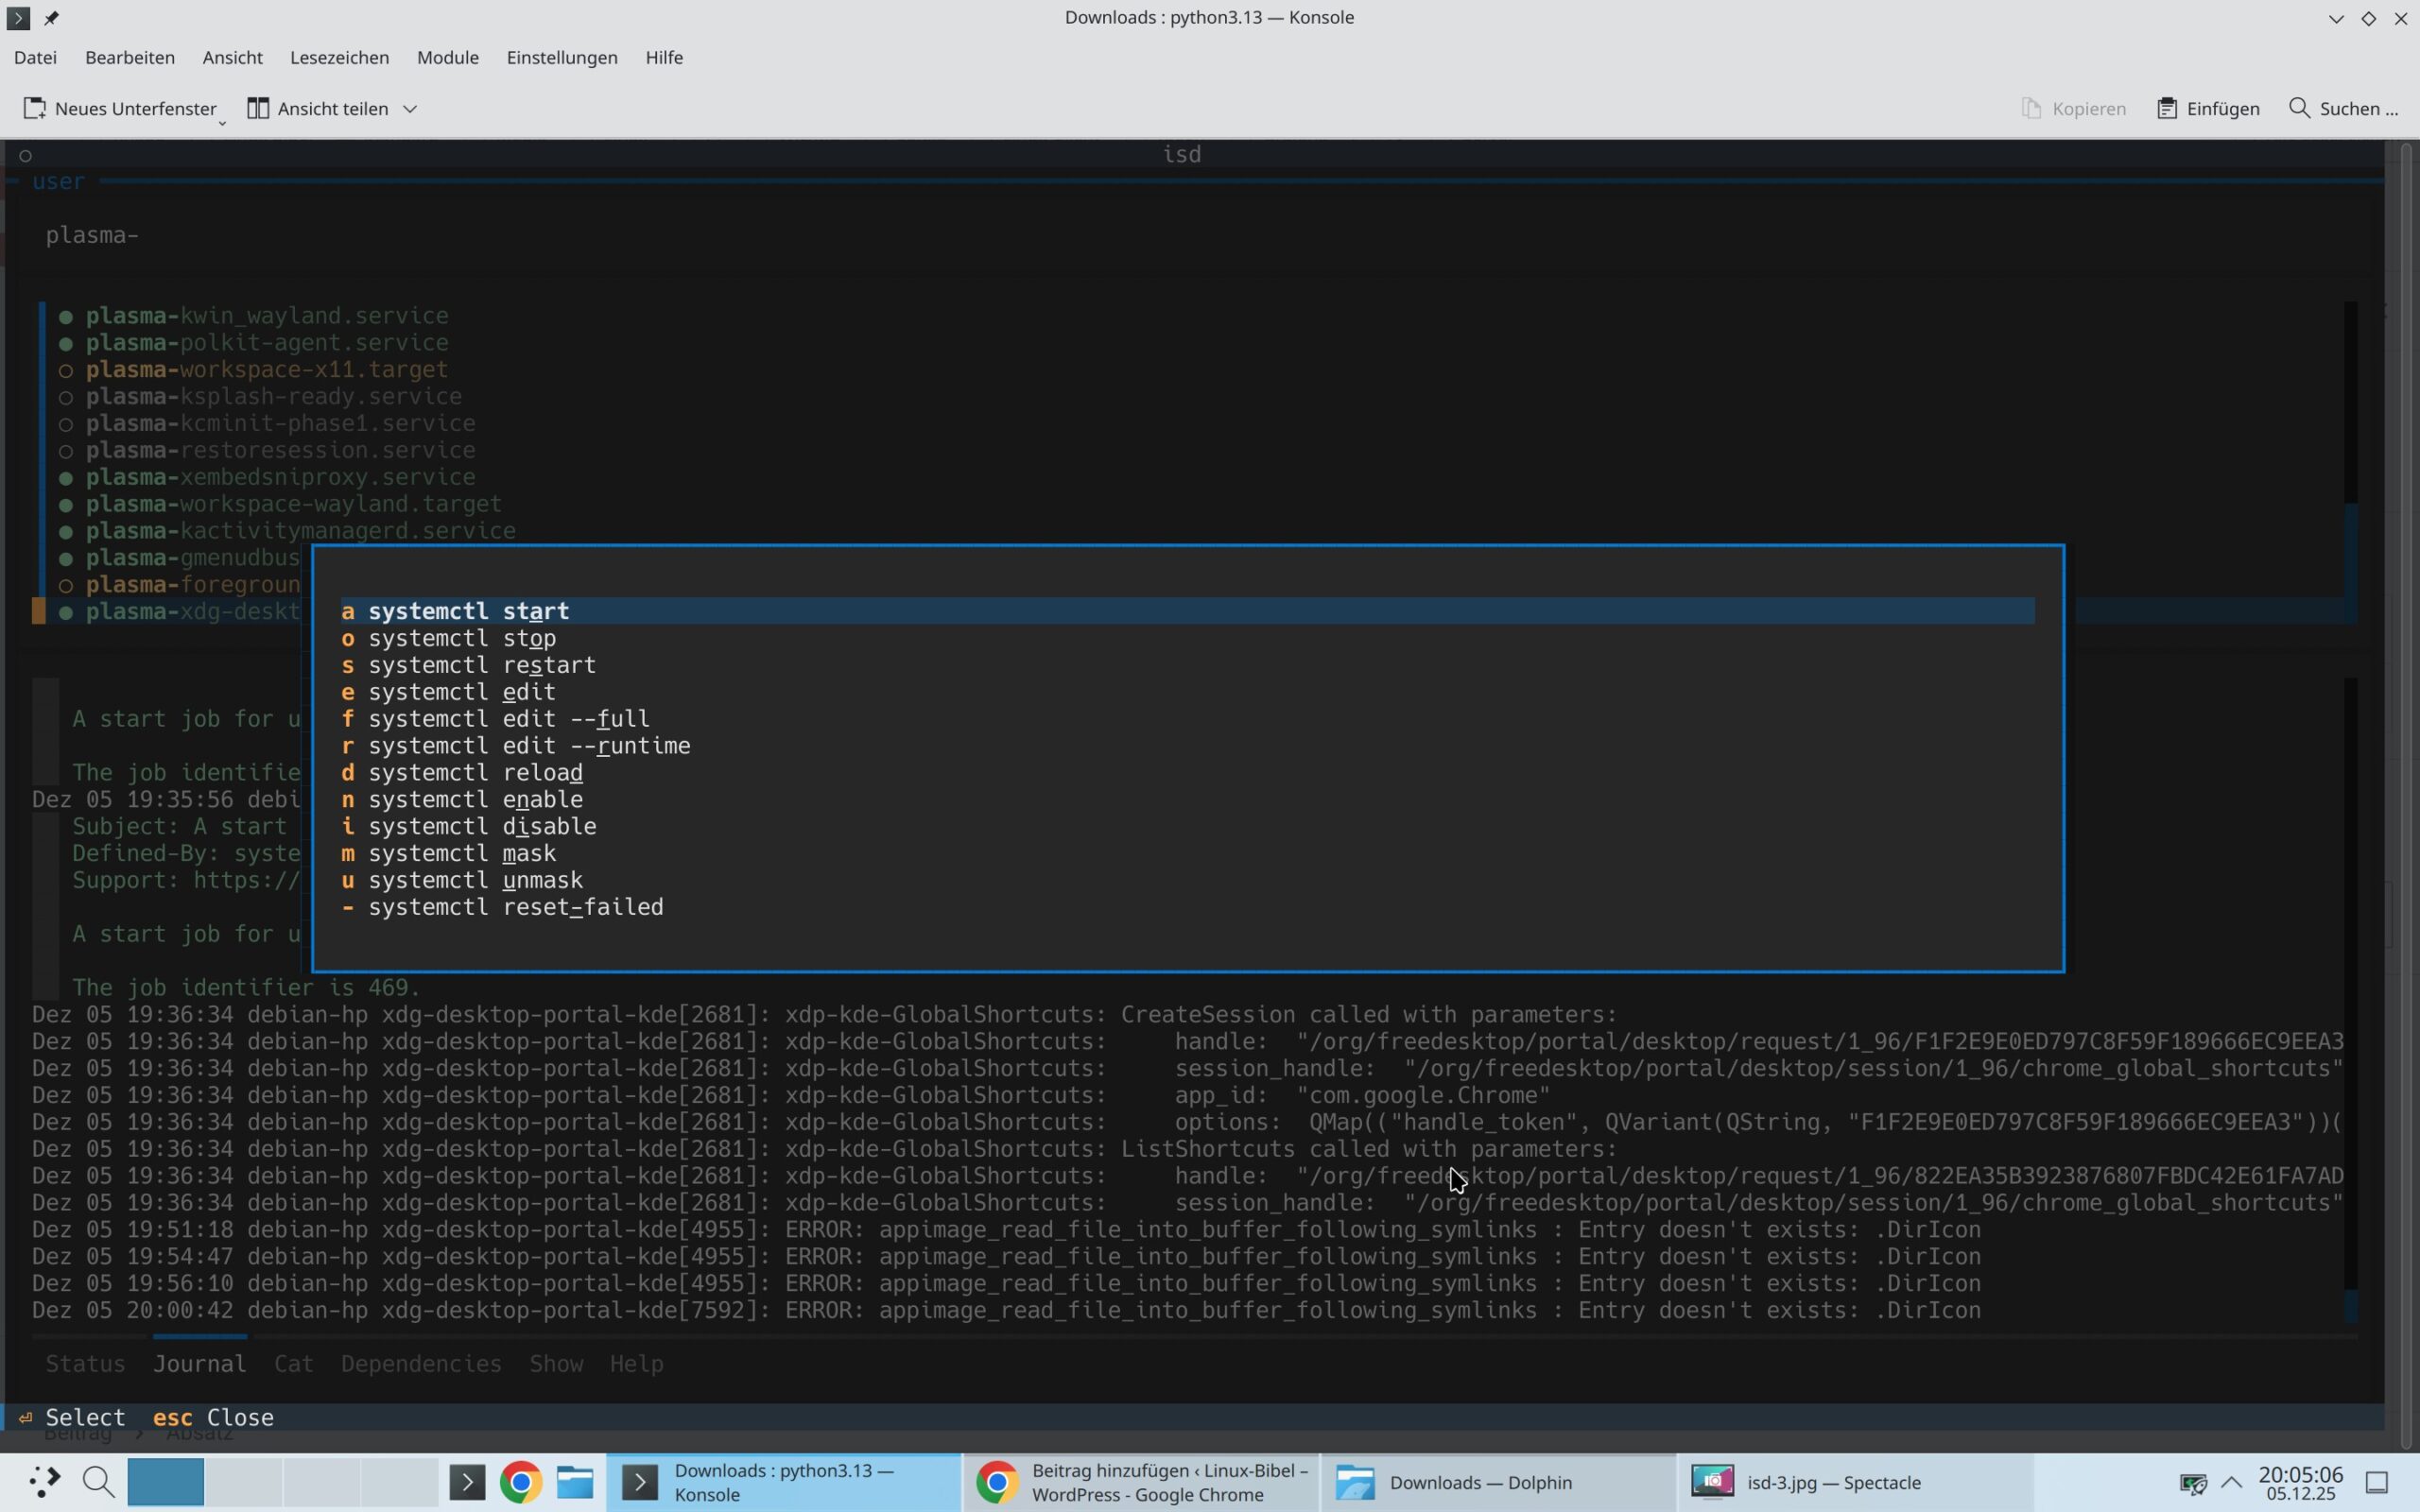
Task: Click the Konsole vertical scrollbar
Action: click(x=2407, y=790)
